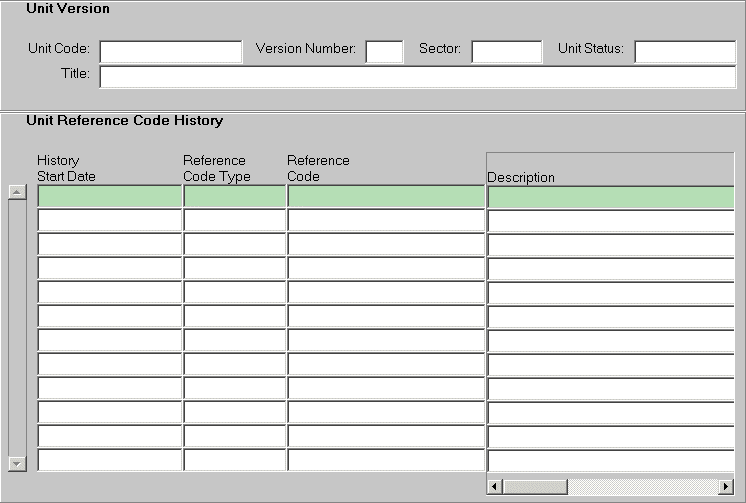Select last row Reference Code cell
The width and height of the screenshot is (746, 503).
click(x=386, y=461)
